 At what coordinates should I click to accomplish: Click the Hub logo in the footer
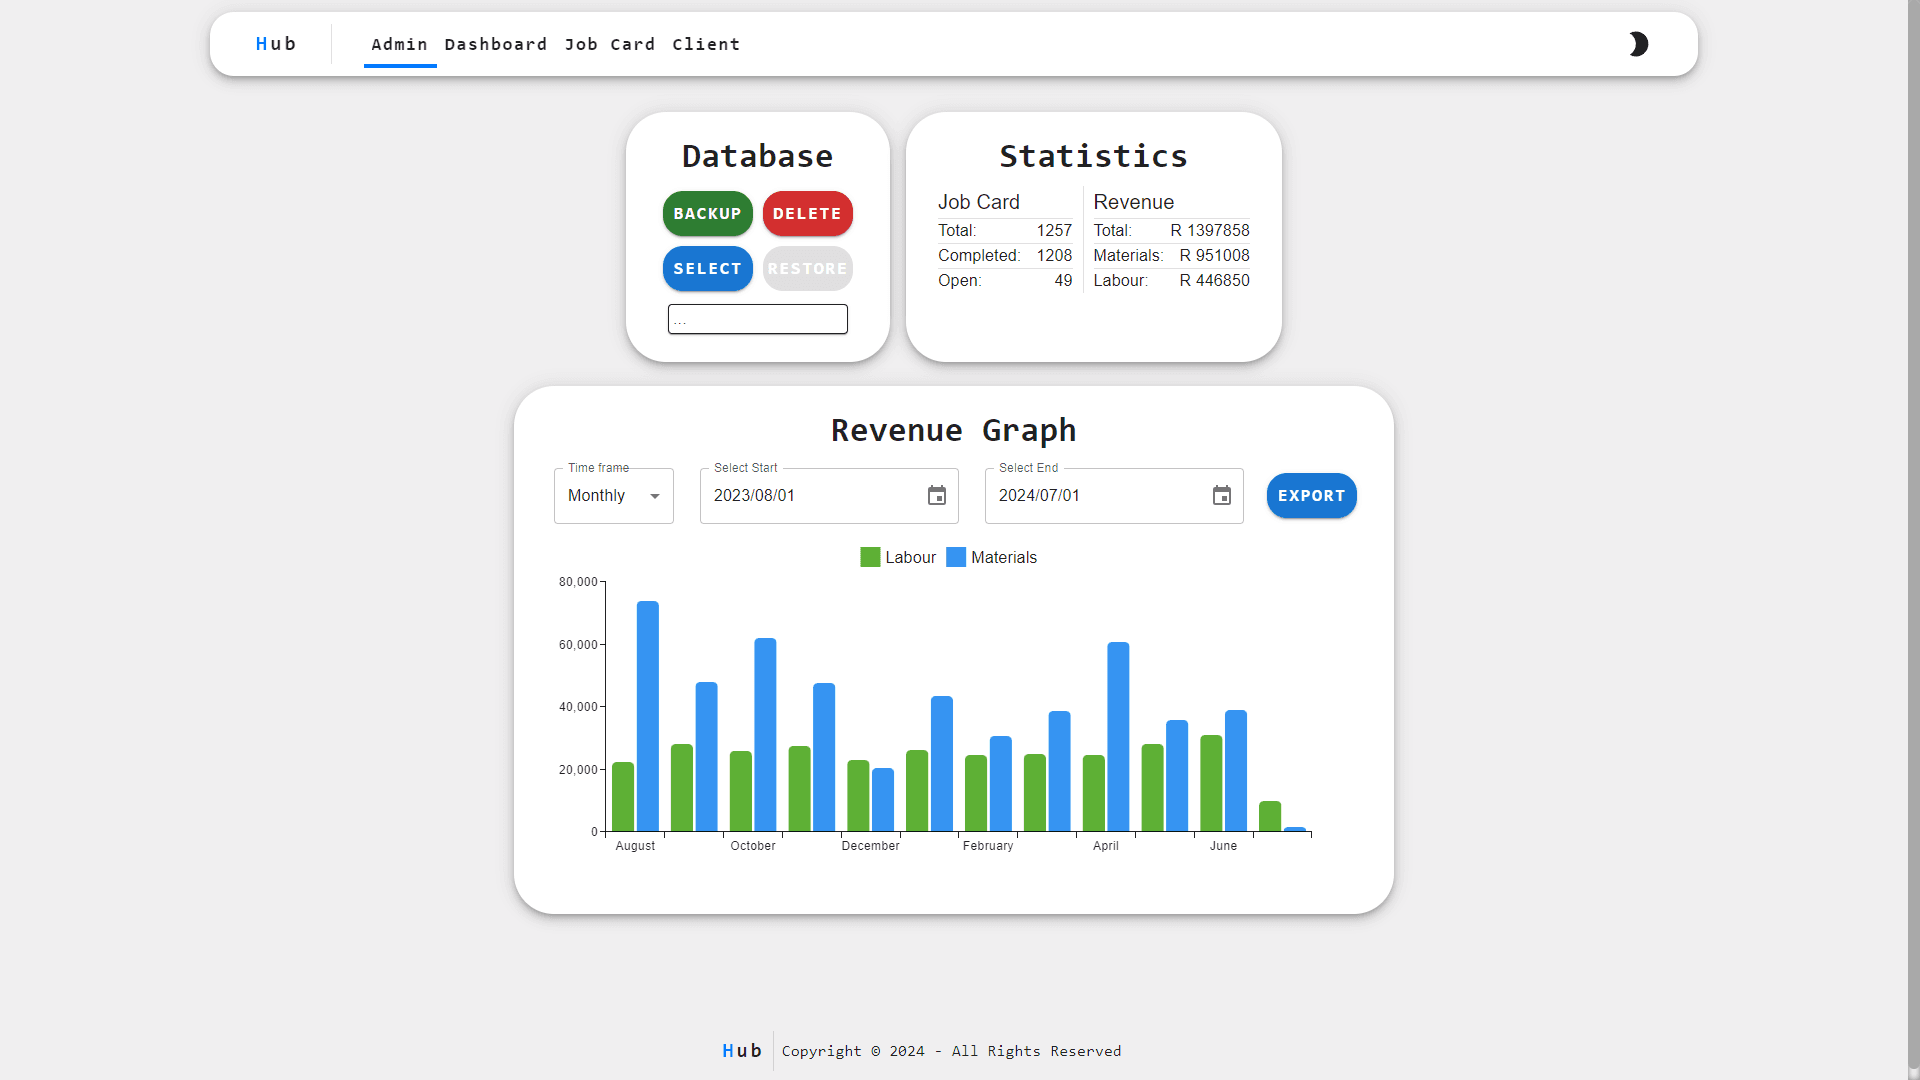(742, 1051)
